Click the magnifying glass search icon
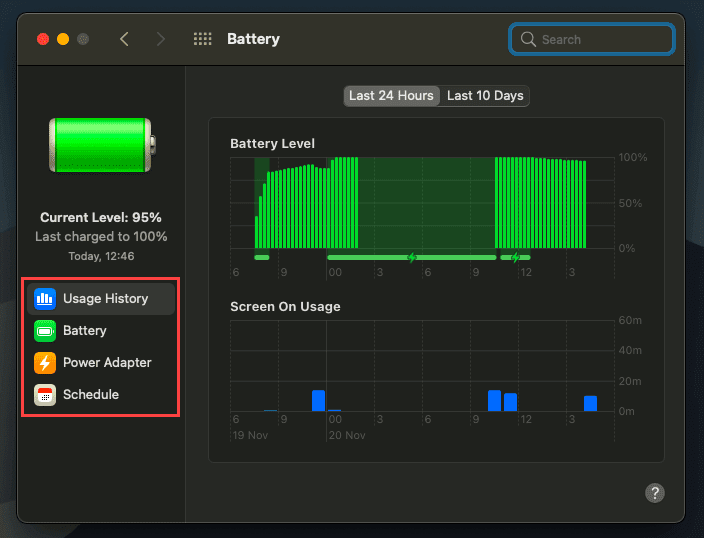704x538 pixels. coord(528,40)
